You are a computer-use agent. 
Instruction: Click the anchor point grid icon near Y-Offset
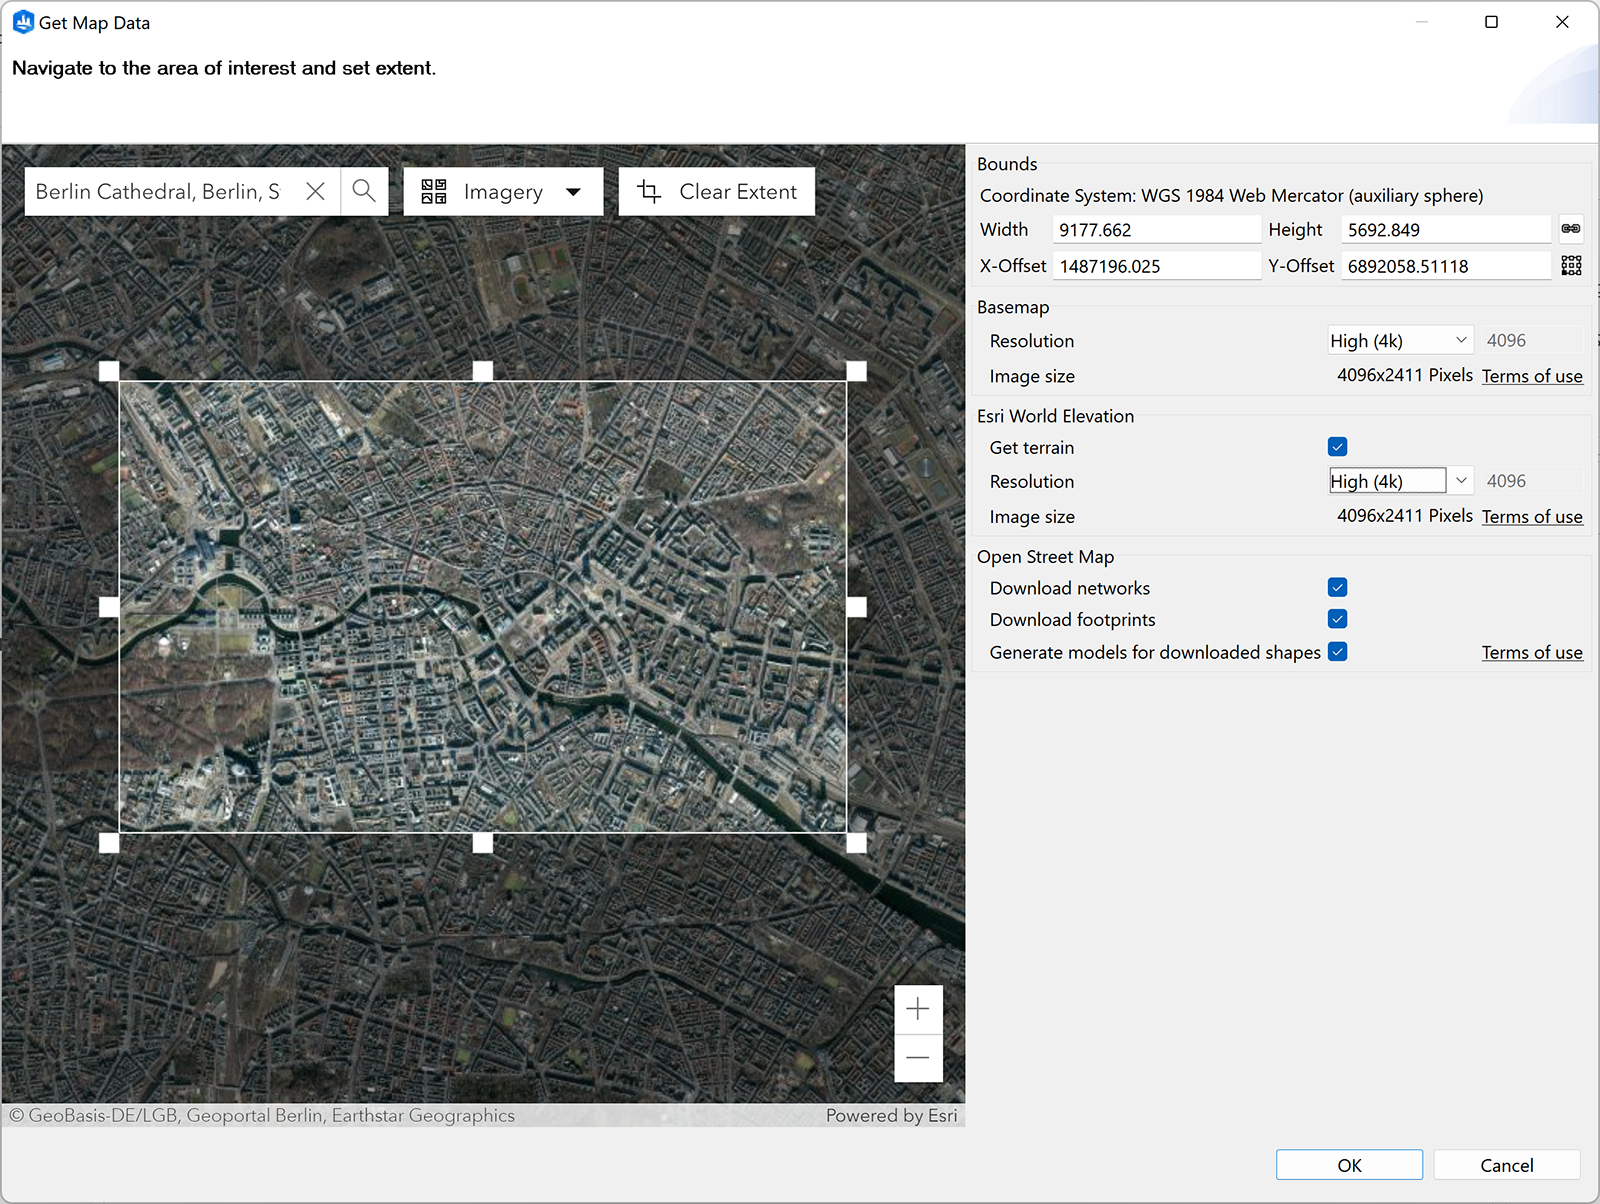point(1571,265)
